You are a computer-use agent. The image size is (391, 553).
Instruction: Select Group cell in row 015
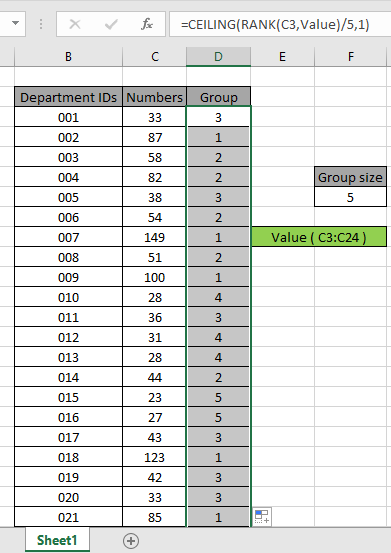click(219, 397)
